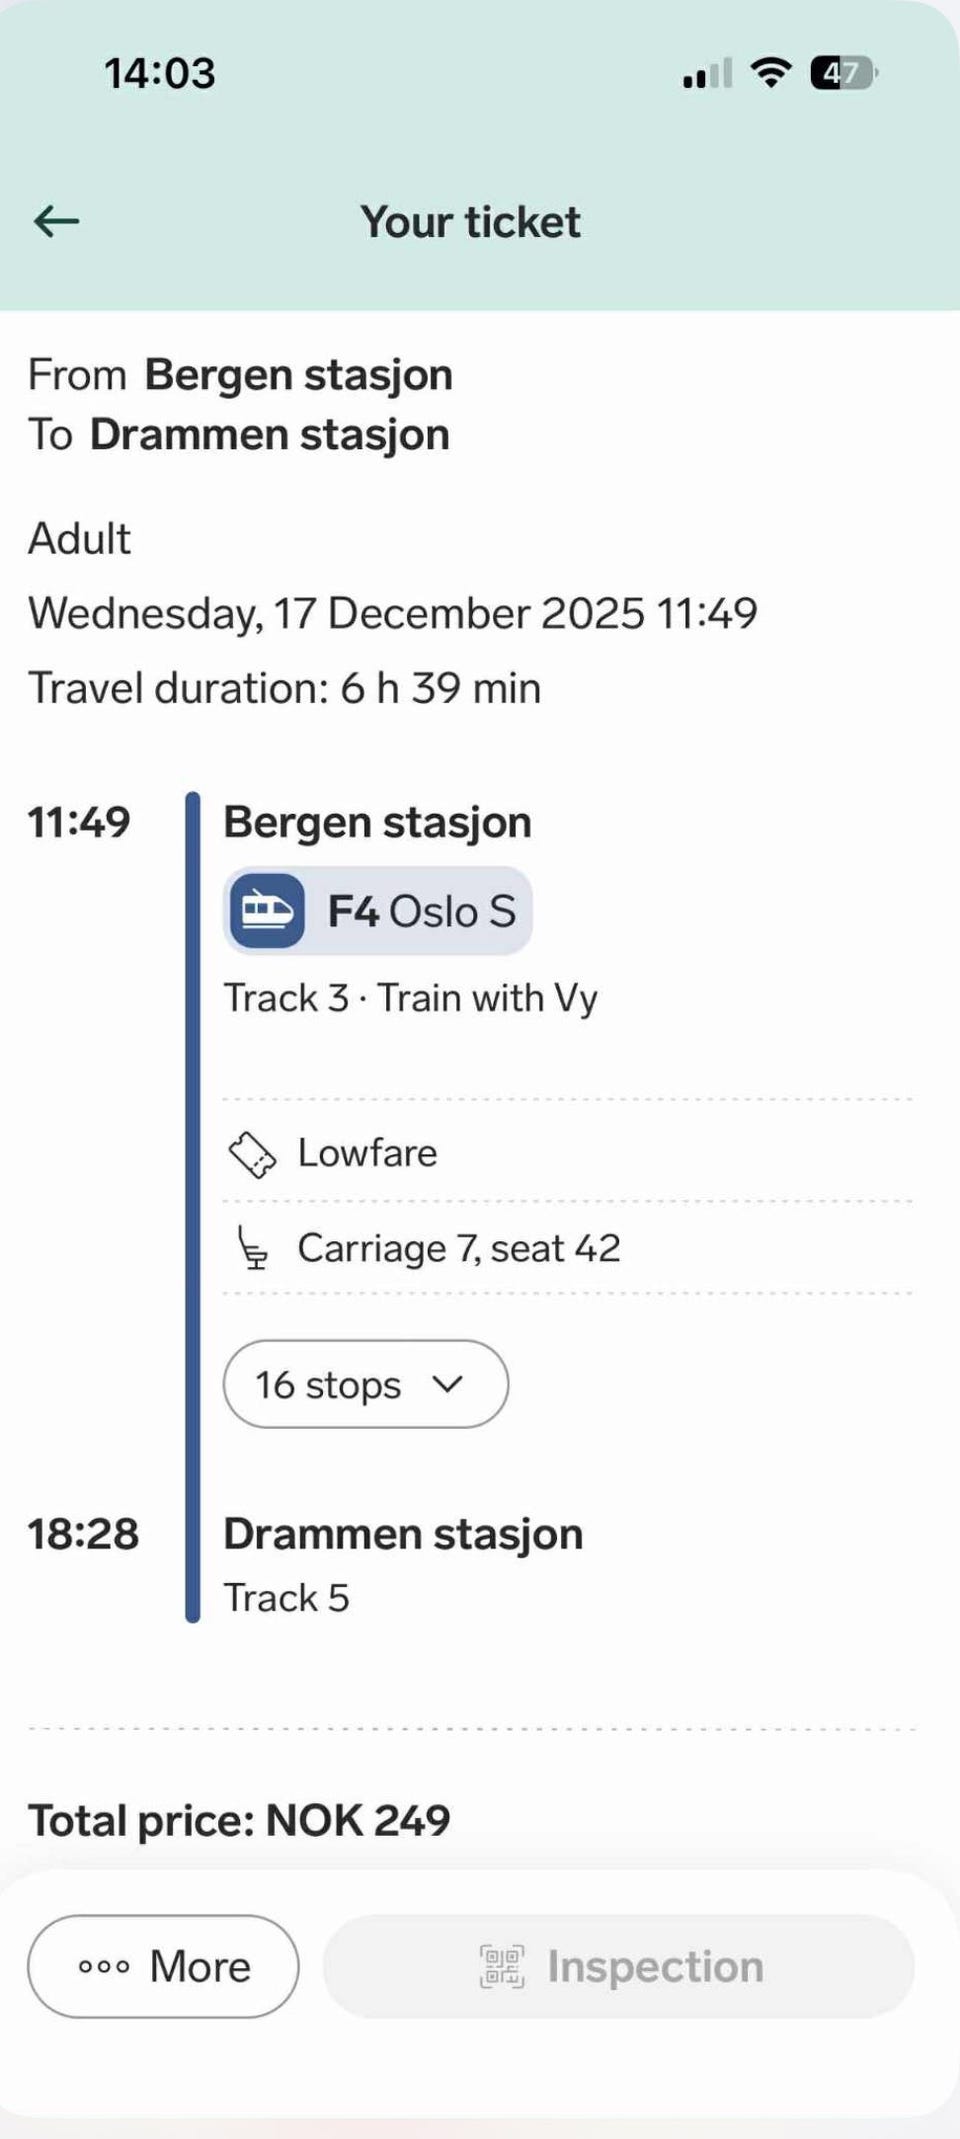Tap the back arrow in header
960x2139 pixels.
point(56,221)
